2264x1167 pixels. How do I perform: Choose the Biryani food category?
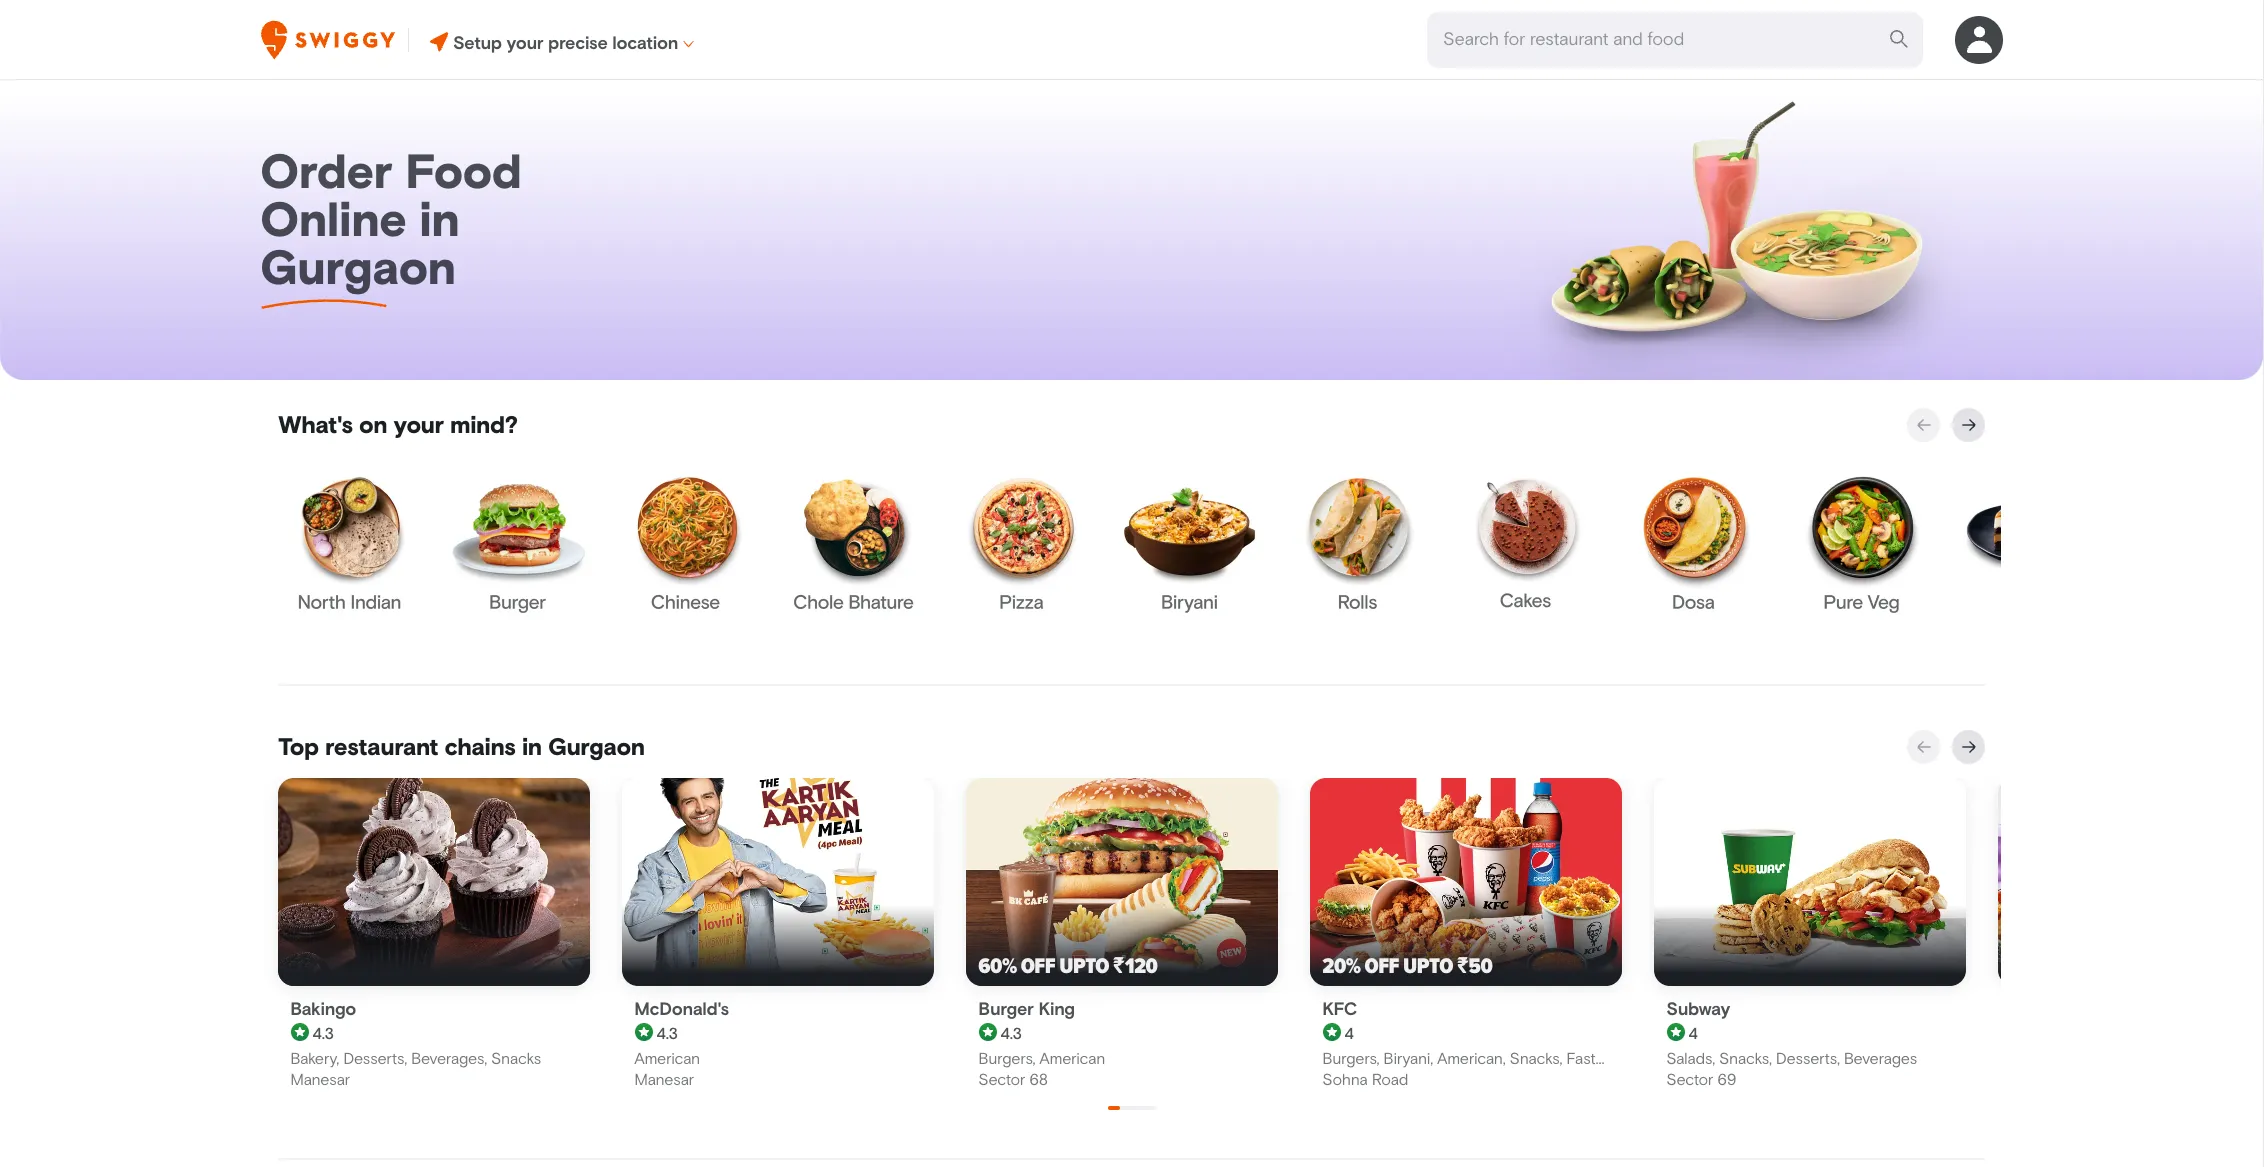point(1189,545)
